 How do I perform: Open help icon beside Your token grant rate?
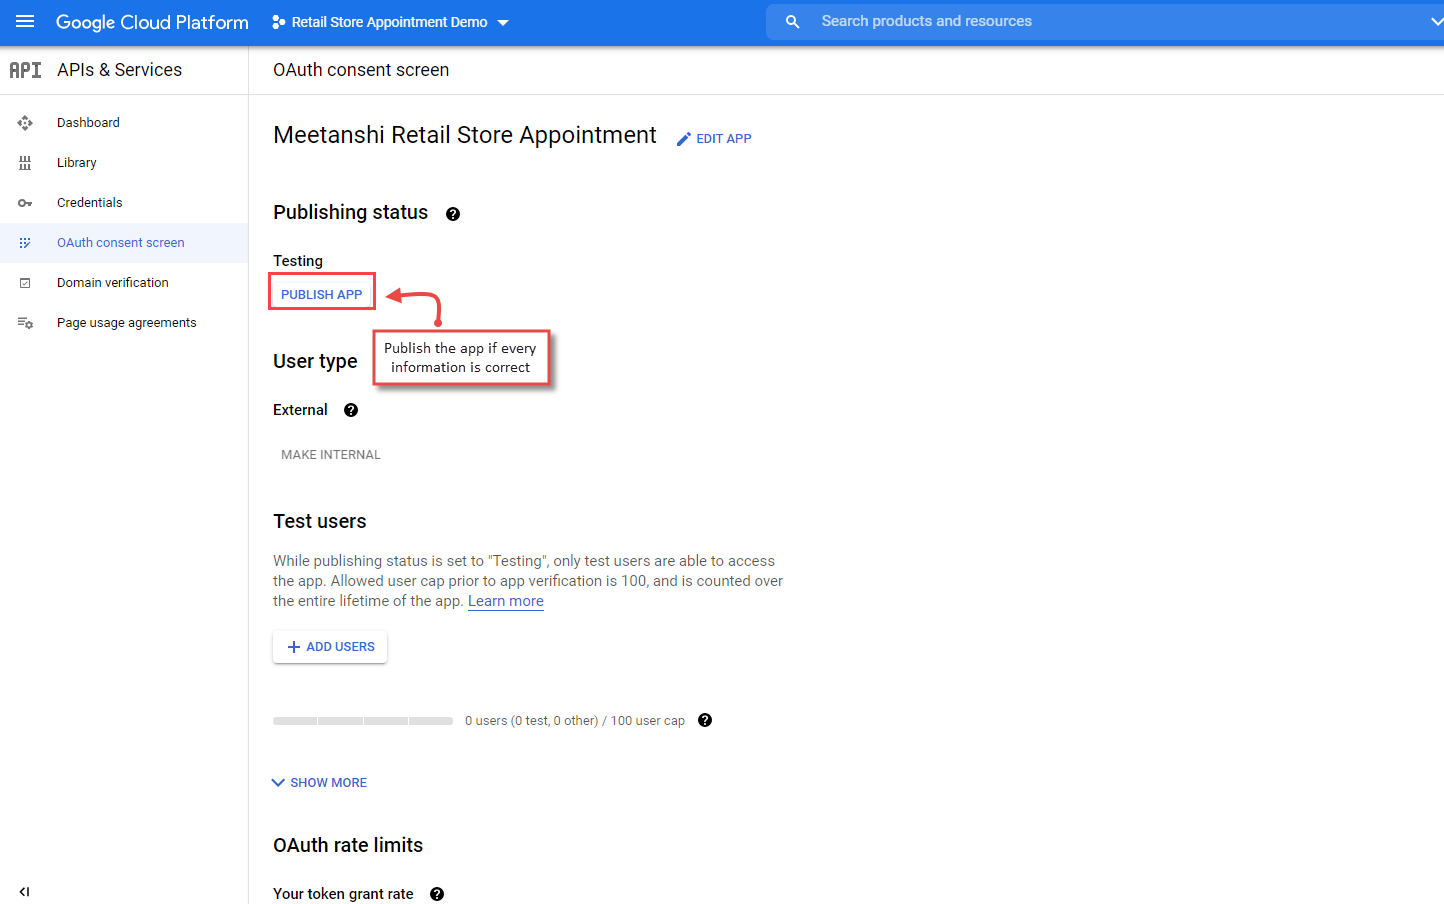pyautogui.click(x=437, y=894)
